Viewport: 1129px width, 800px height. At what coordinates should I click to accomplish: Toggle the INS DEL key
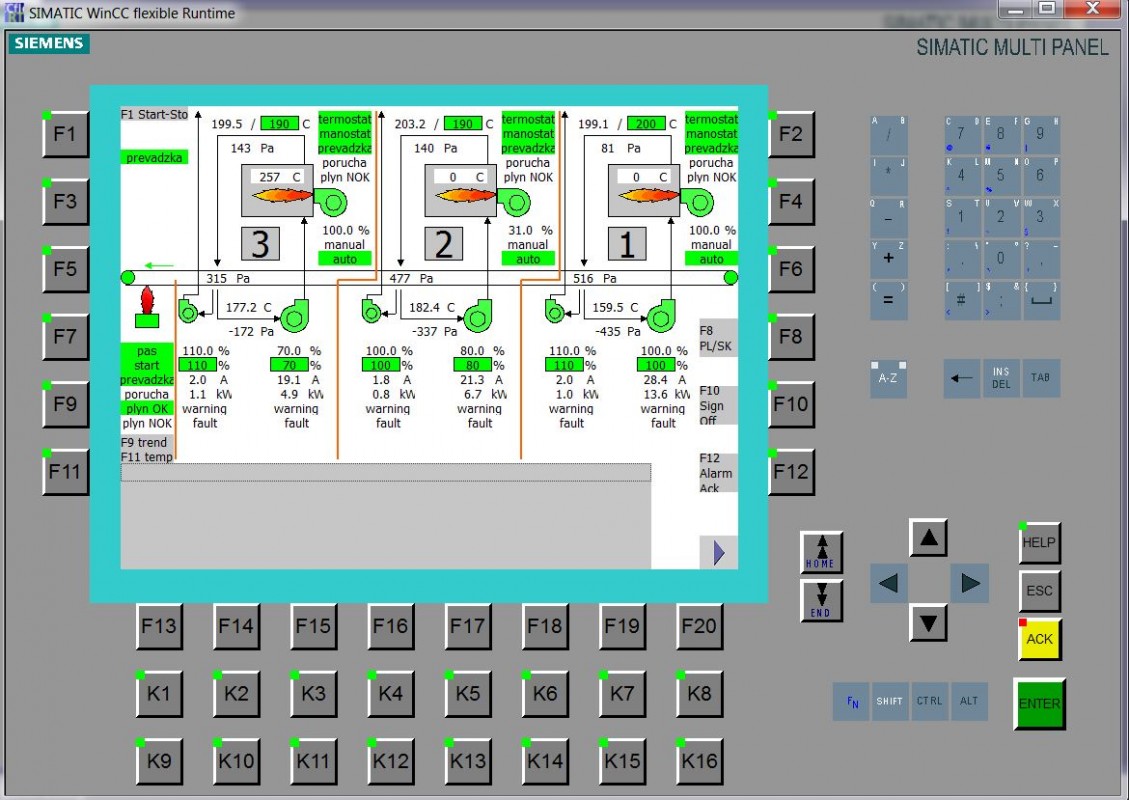(1001, 378)
